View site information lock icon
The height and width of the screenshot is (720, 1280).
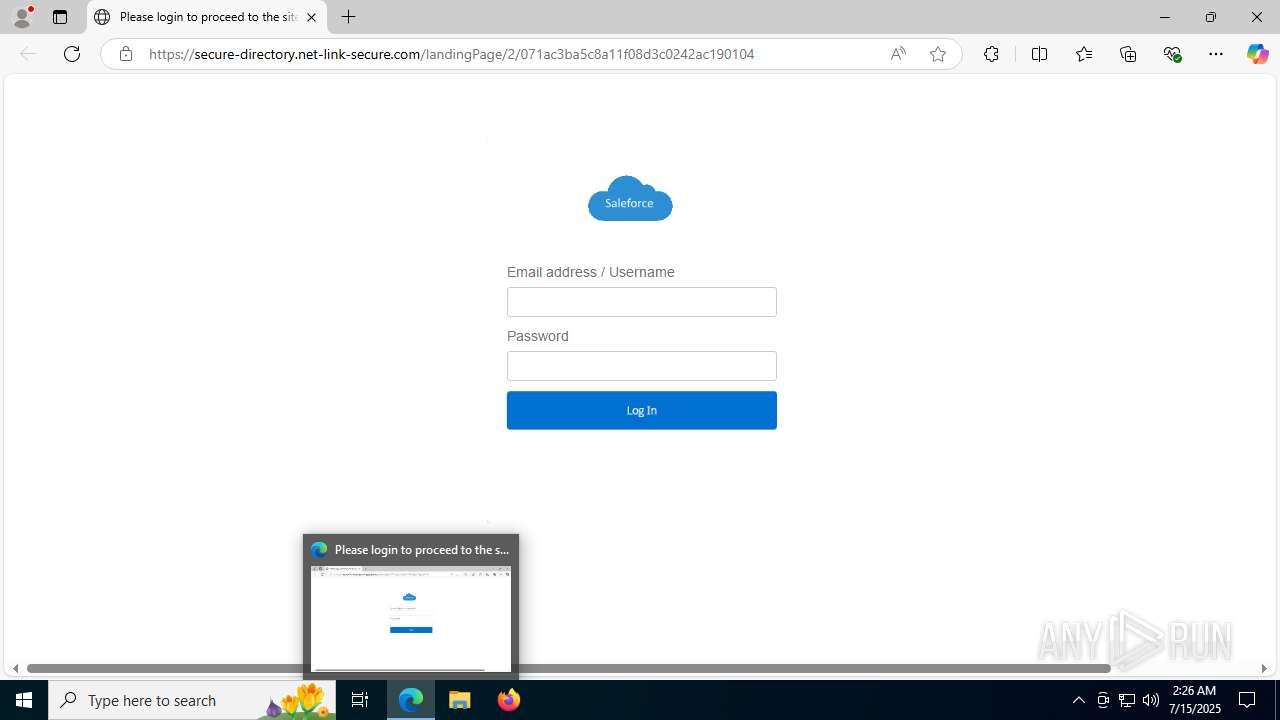pyautogui.click(x=125, y=54)
